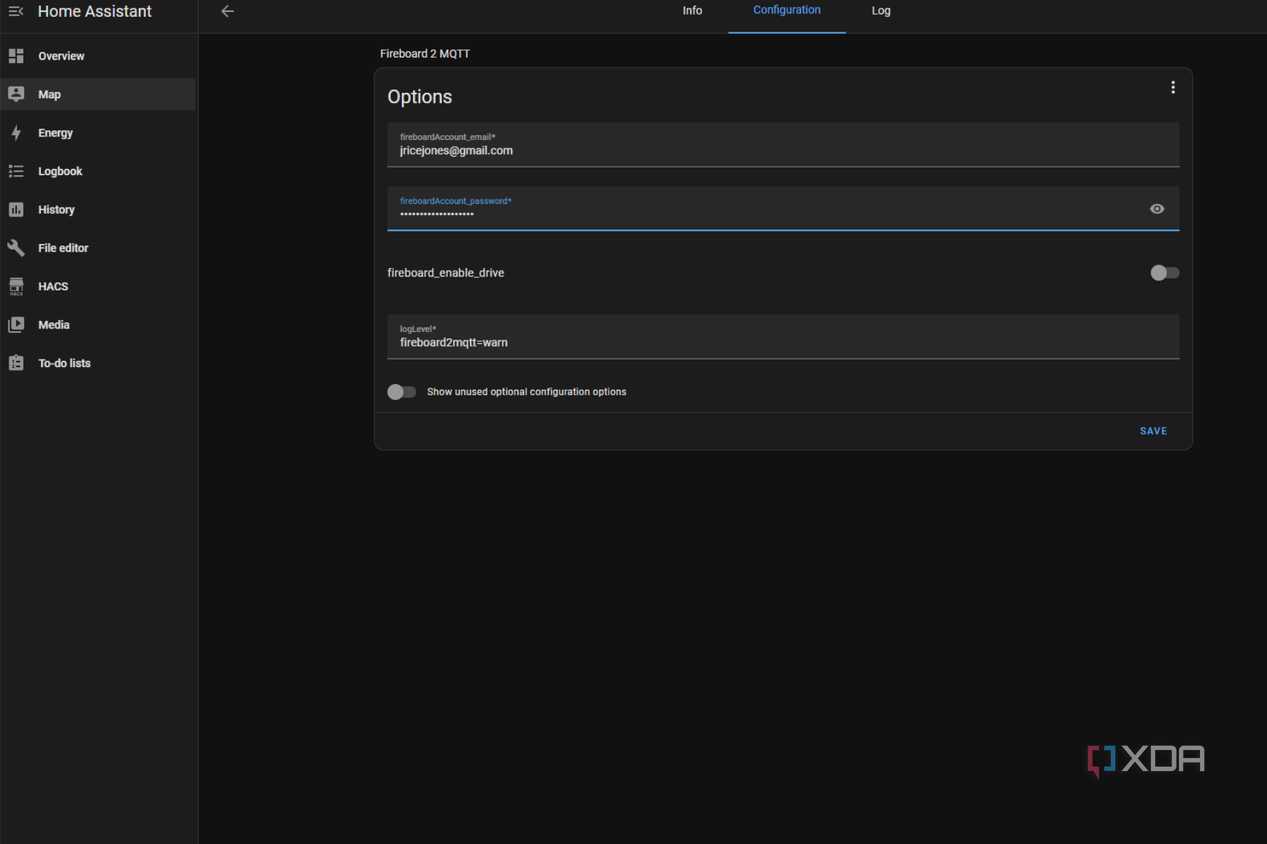Save the add-on options
This screenshot has height=844, width=1267.
(x=1153, y=431)
